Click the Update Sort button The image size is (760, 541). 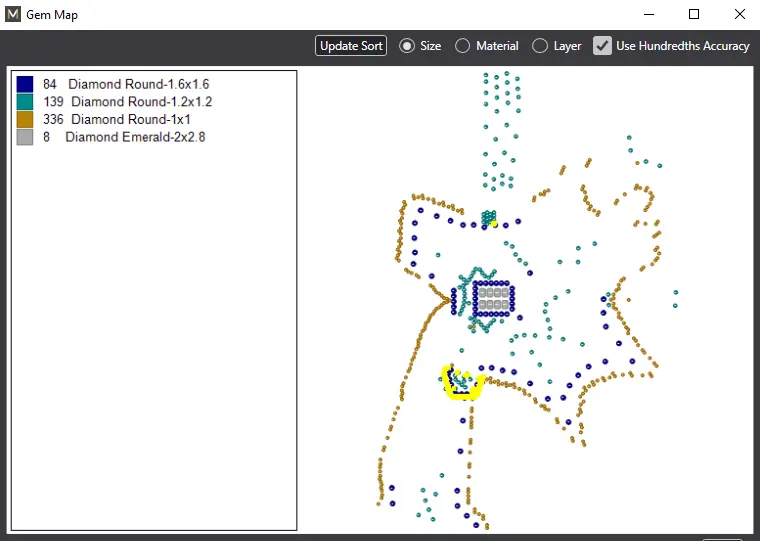tap(351, 46)
